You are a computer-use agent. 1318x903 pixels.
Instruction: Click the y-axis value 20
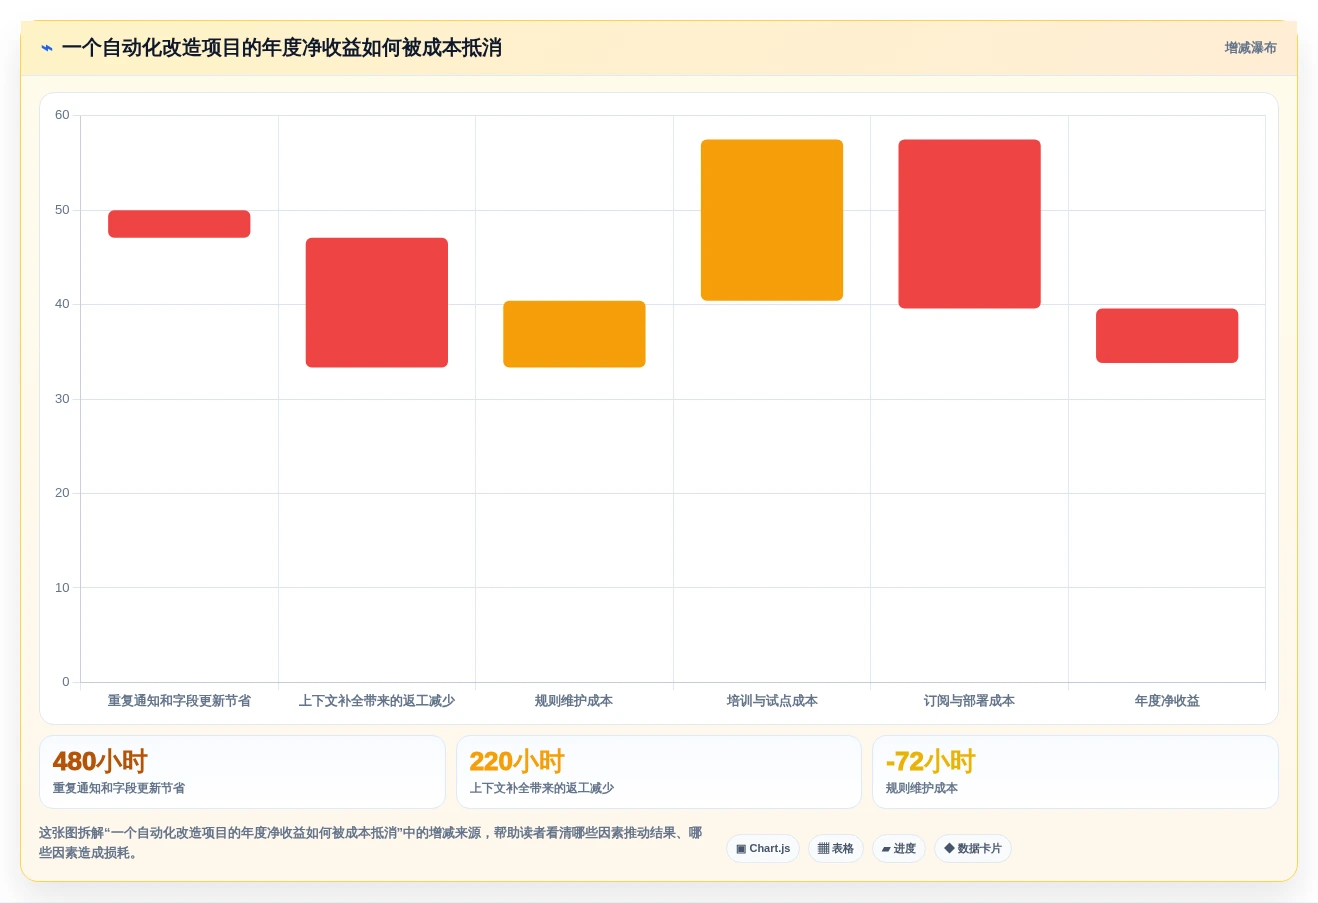click(62, 493)
